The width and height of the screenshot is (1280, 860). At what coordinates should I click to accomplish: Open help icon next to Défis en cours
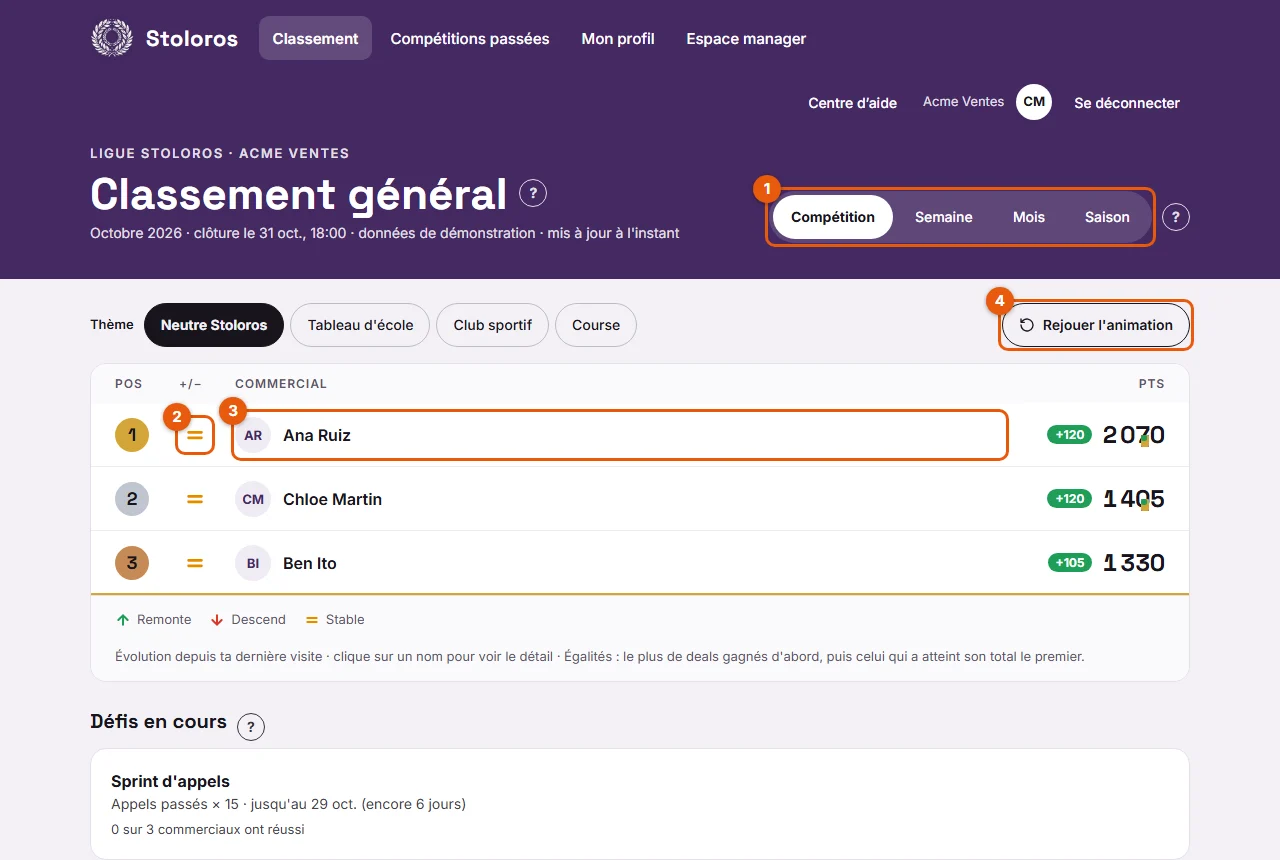pyautogui.click(x=251, y=727)
